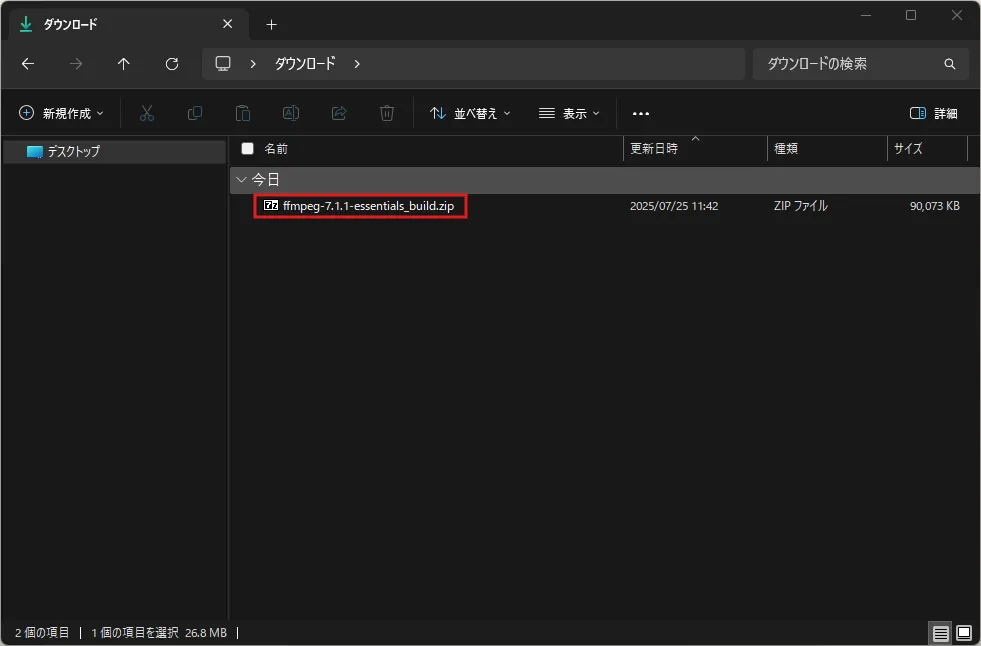
Task: Switch to details list view in status bar
Action: [940, 633]
